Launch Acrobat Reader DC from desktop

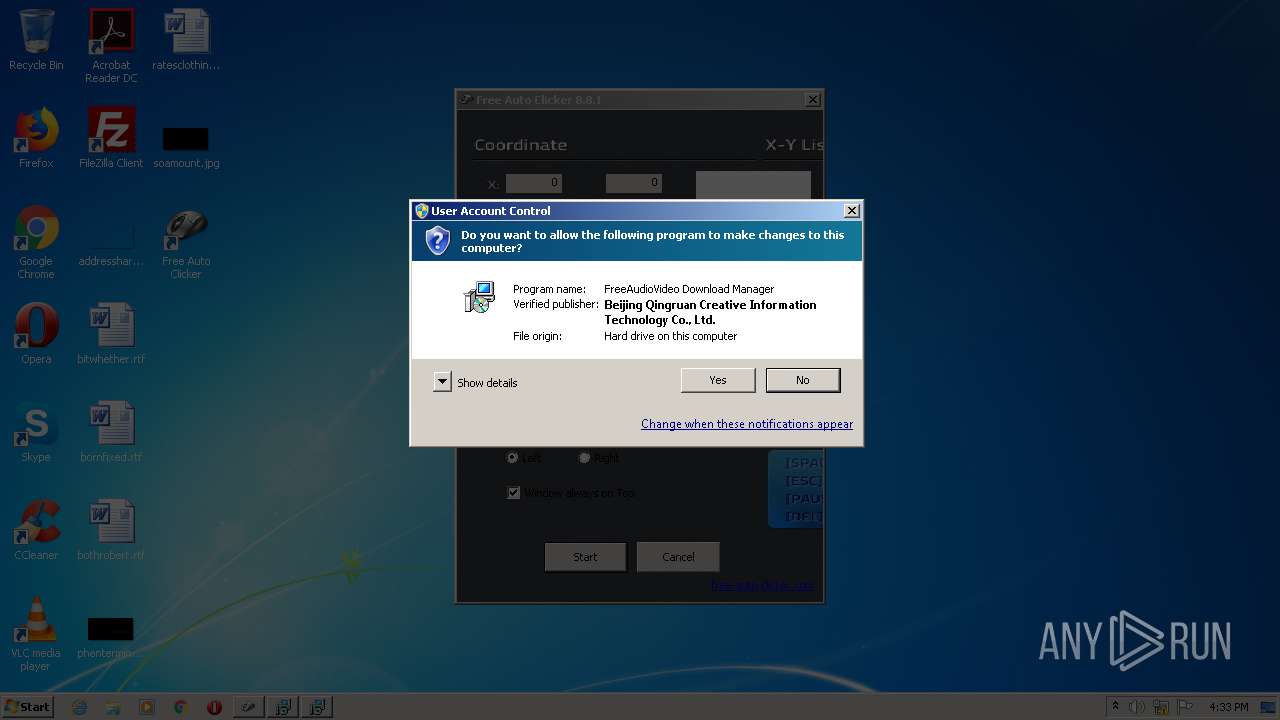pos(111,46)
